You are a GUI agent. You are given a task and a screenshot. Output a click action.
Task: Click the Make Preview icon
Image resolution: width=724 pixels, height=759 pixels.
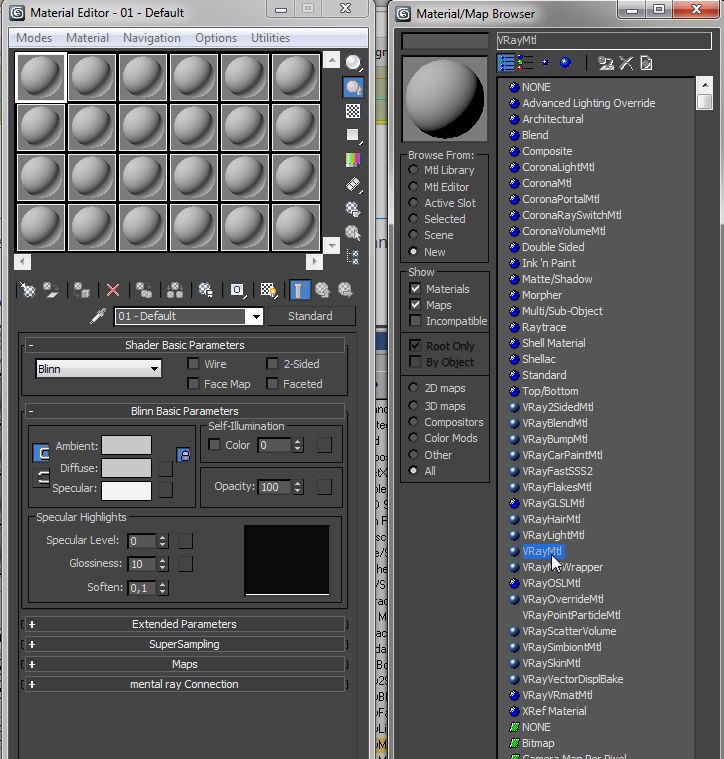[353, 184]
